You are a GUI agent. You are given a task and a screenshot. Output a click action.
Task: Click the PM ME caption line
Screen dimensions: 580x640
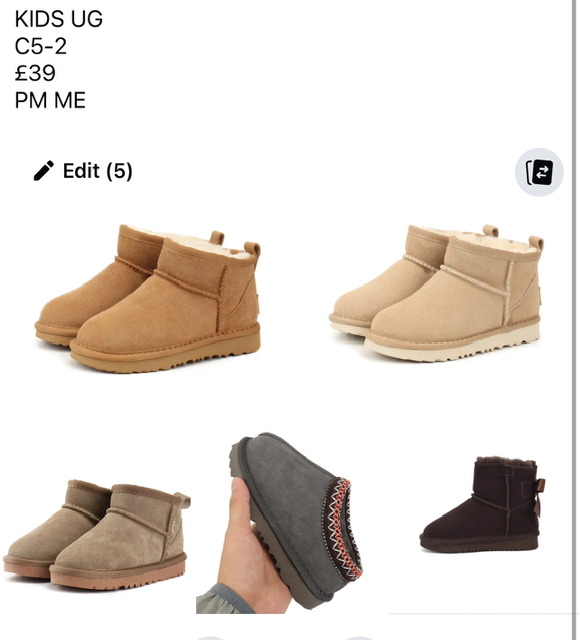coord(50,100)
